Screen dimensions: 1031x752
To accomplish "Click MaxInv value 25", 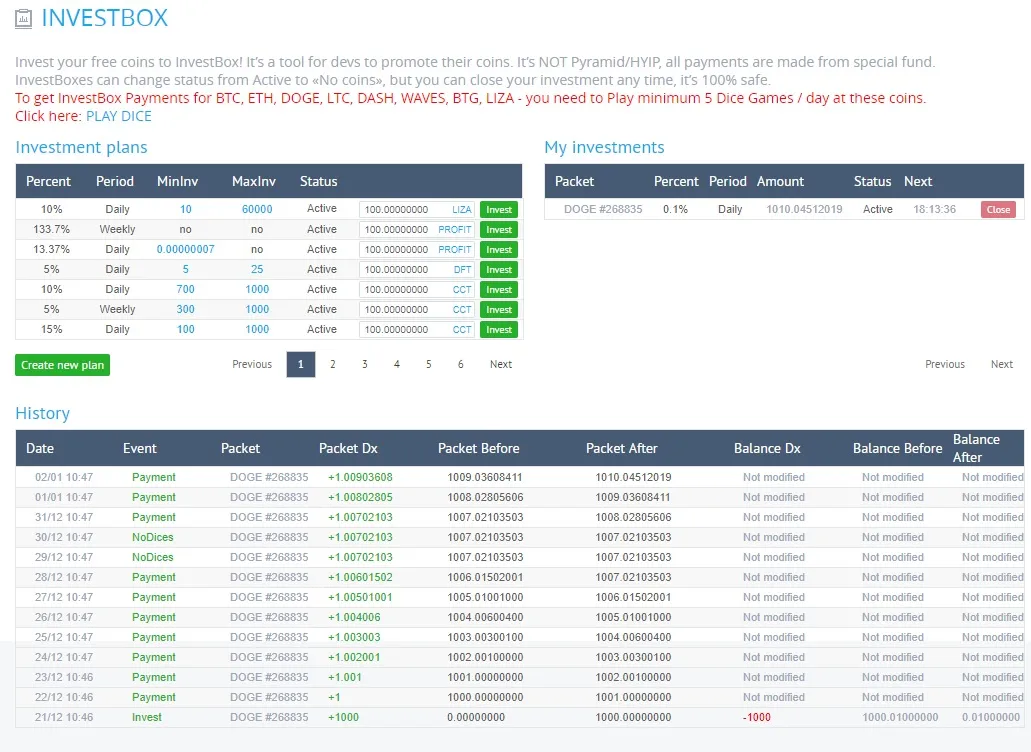I will (257, 269).
